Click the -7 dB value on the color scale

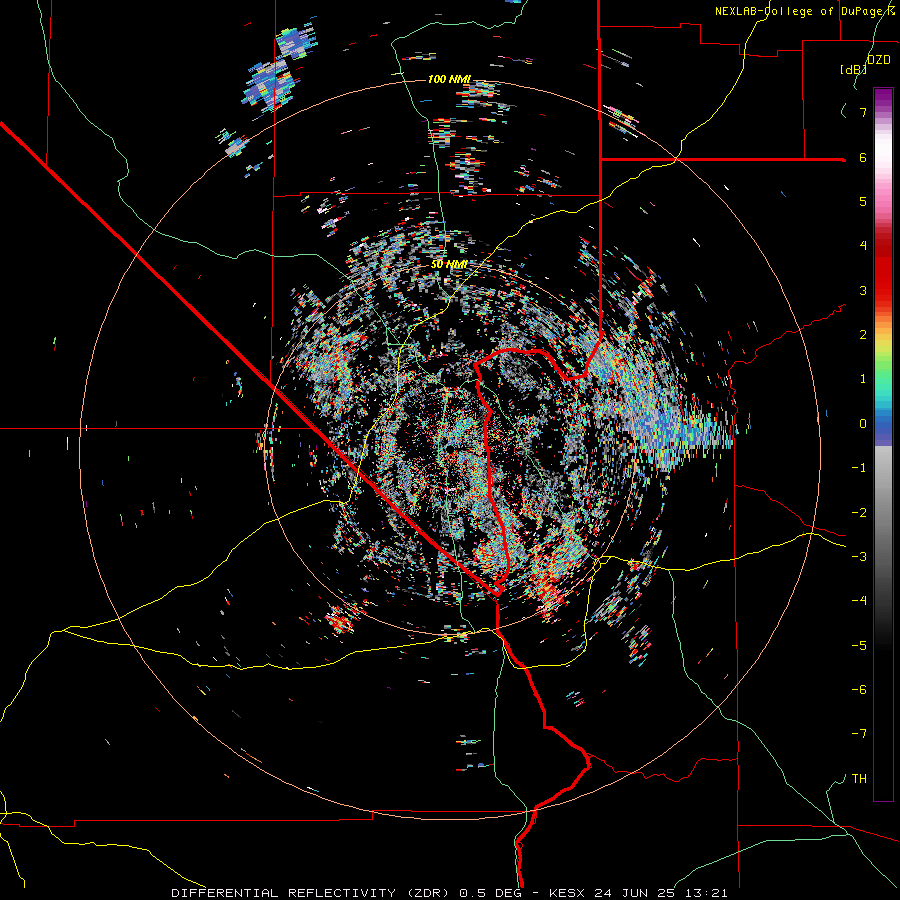pyautogui.click(x=859, y=734)
